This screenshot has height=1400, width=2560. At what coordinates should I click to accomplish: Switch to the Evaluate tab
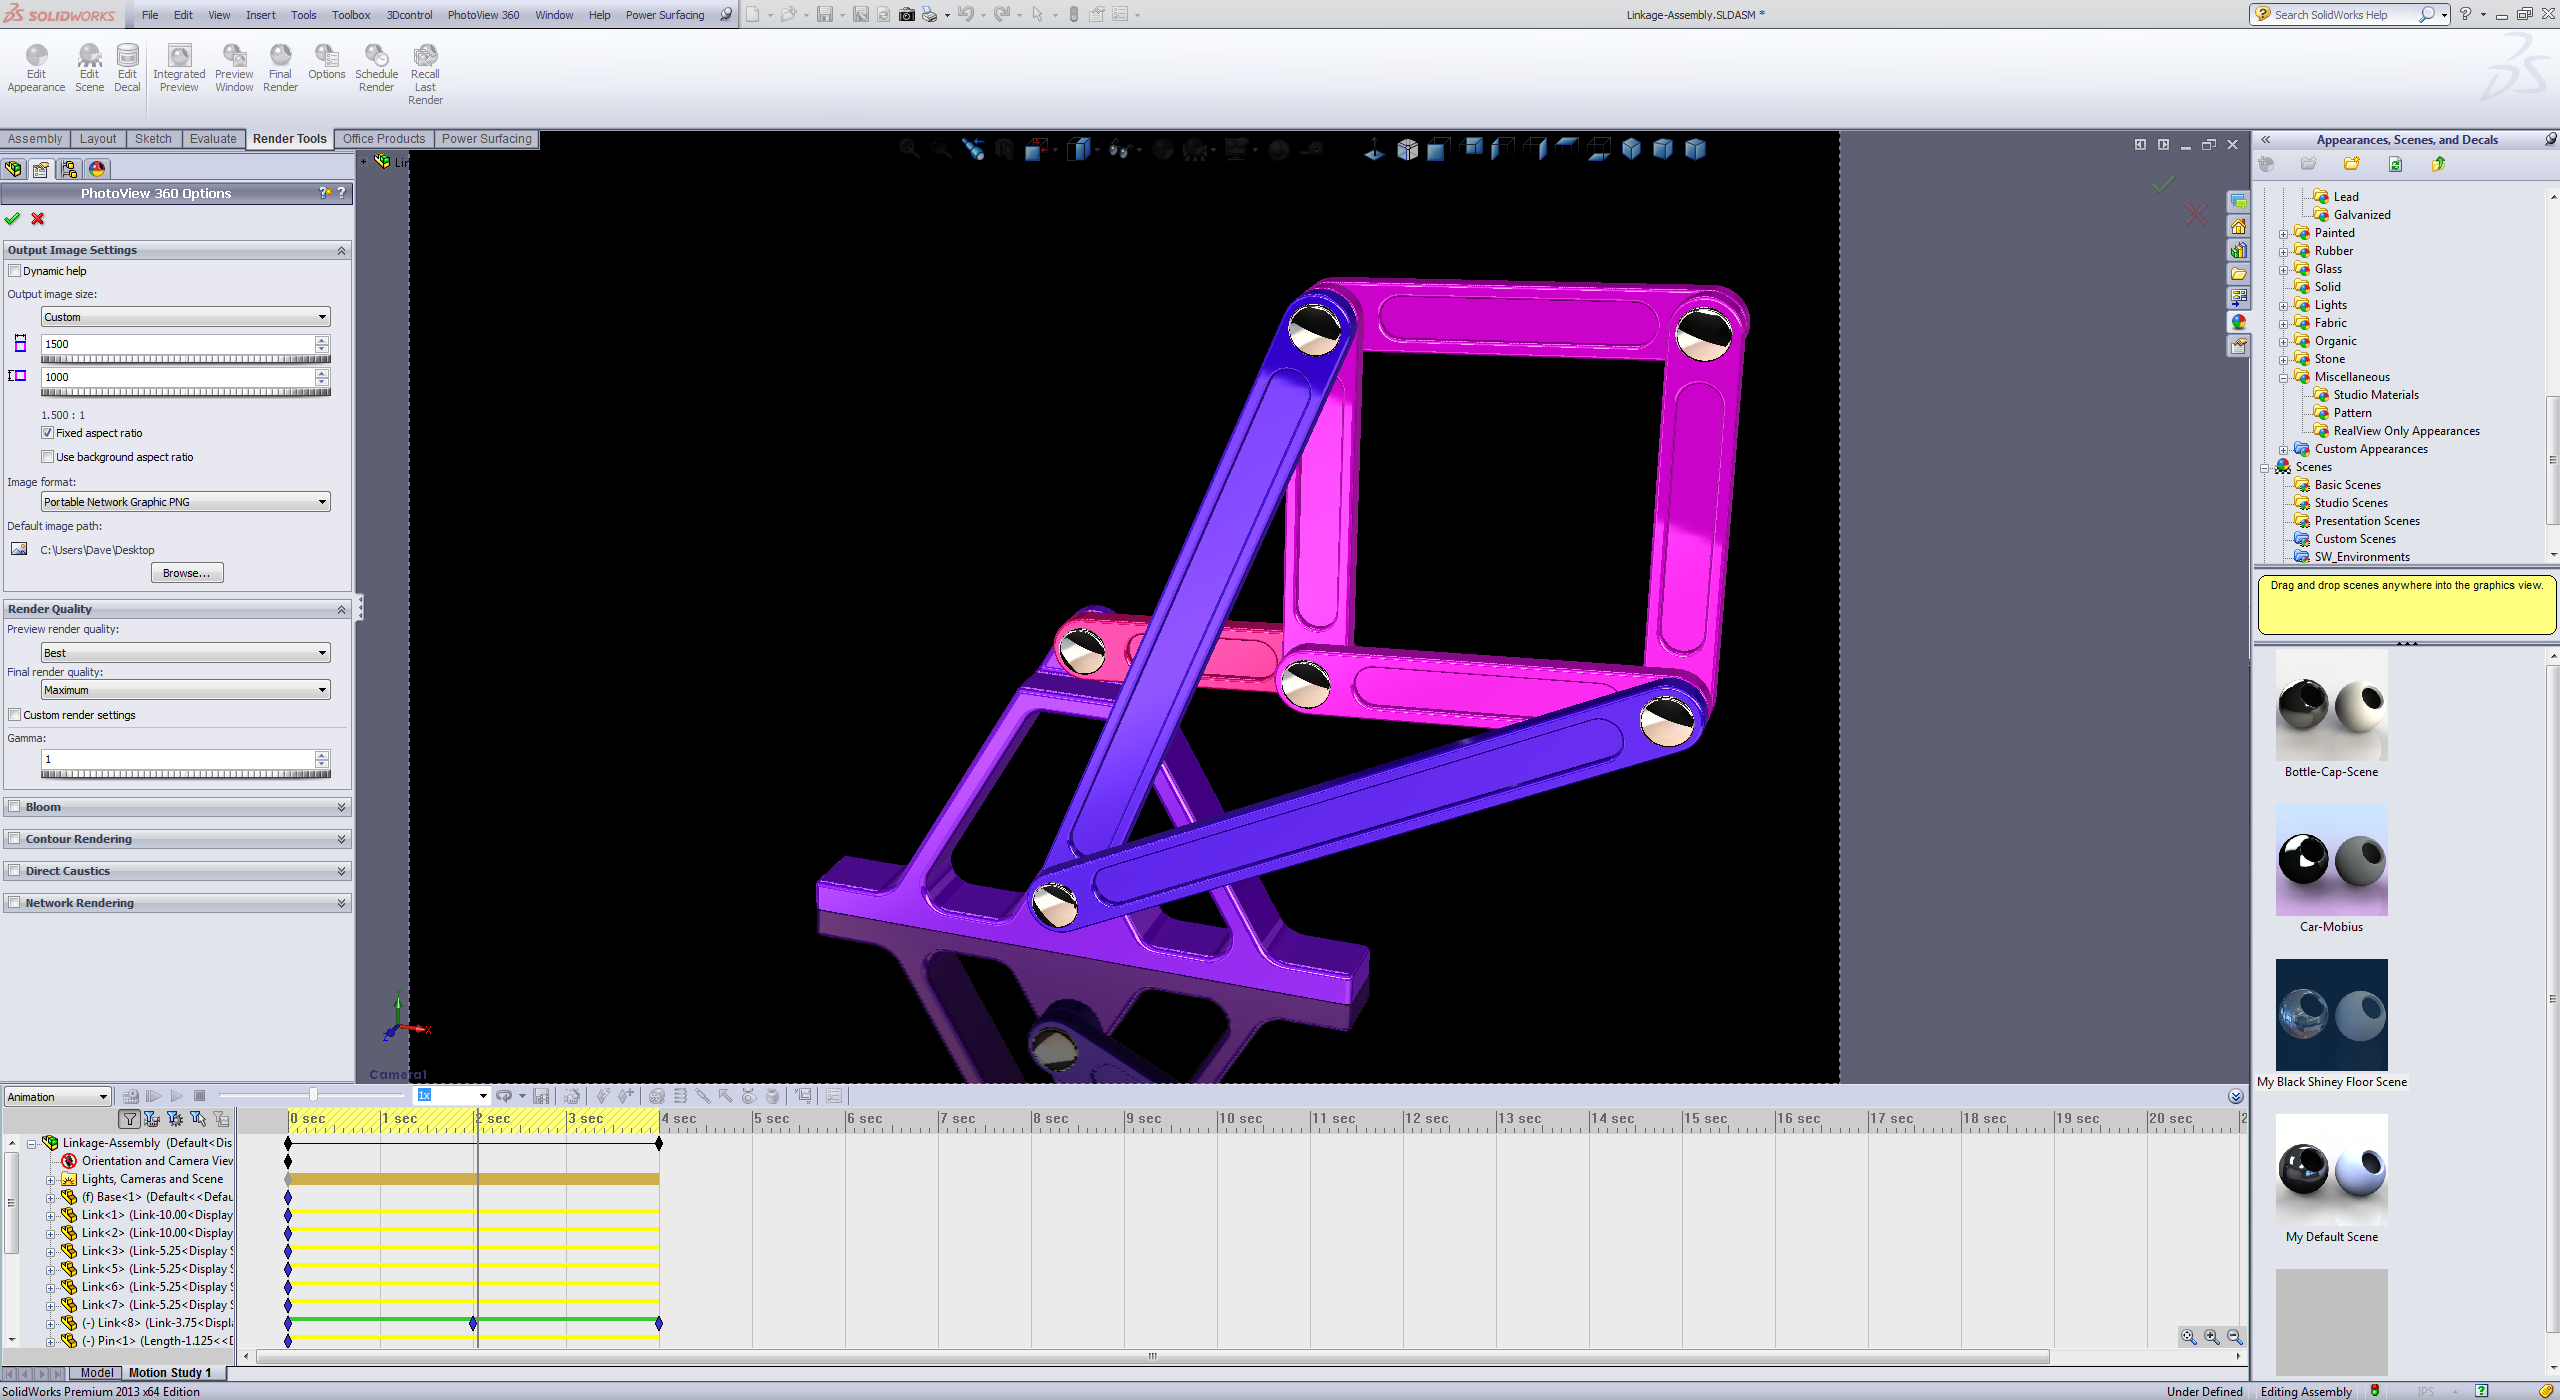point(213,139)
